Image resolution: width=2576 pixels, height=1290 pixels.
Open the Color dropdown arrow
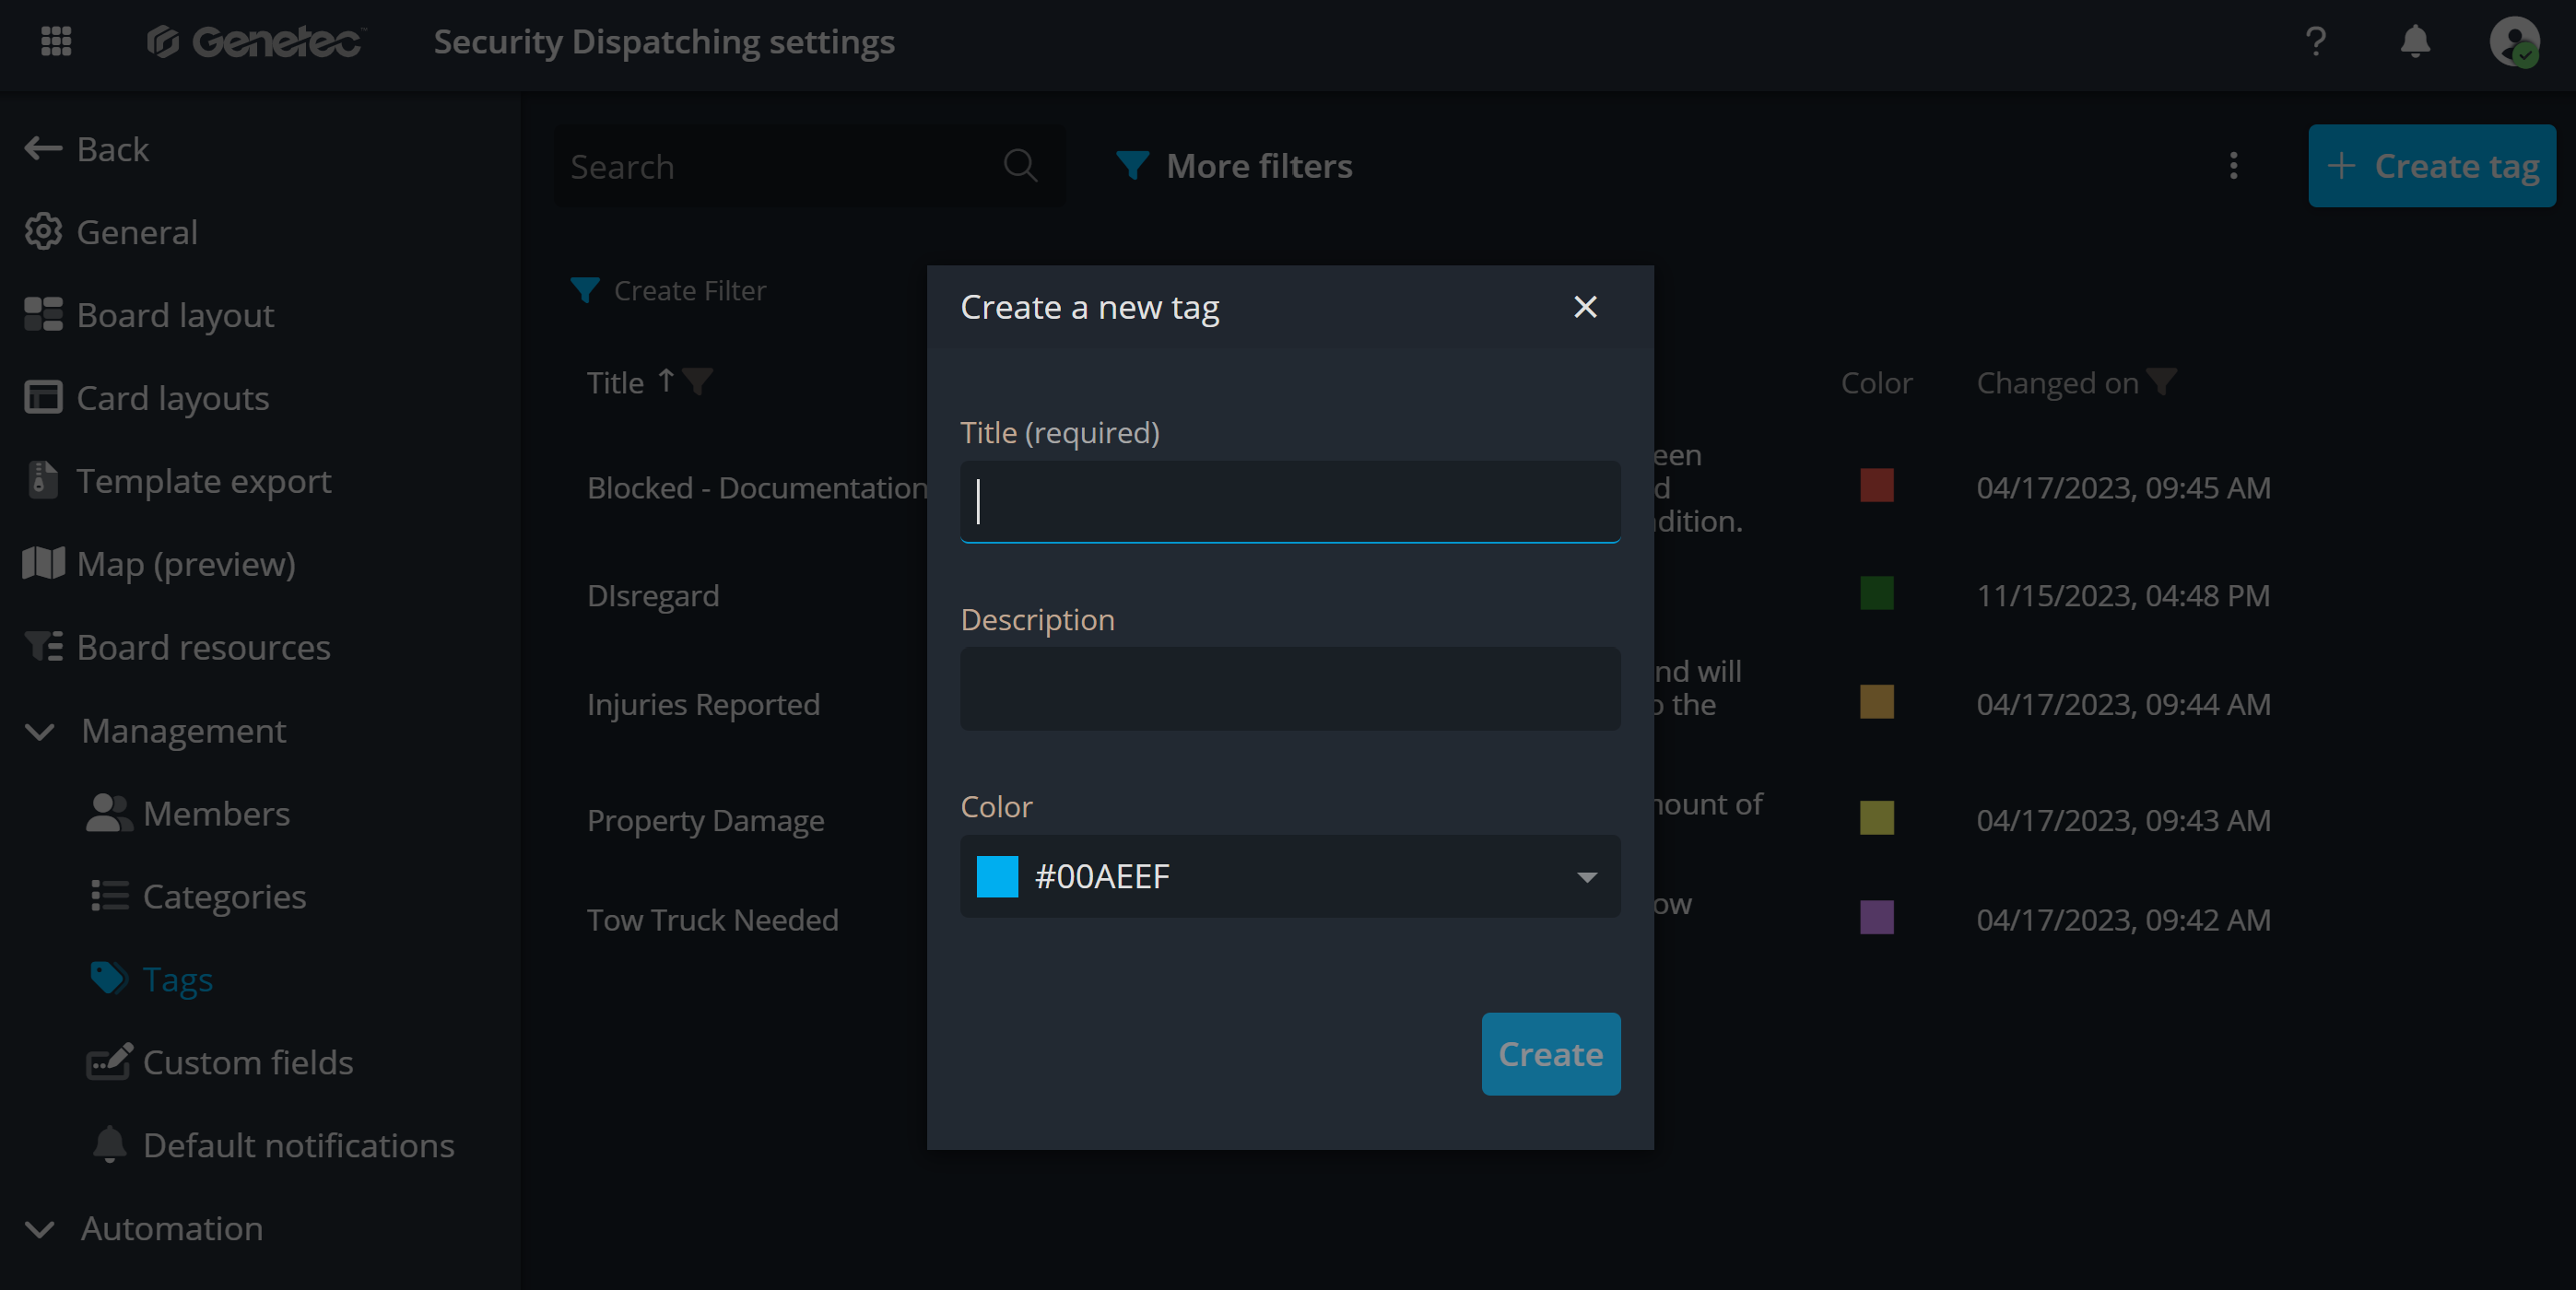pyautogui.click(x=1586, y=877)
